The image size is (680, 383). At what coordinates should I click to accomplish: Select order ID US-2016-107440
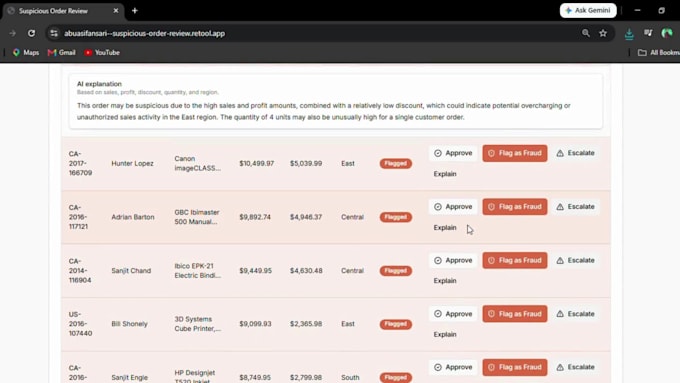pos(80,324)
